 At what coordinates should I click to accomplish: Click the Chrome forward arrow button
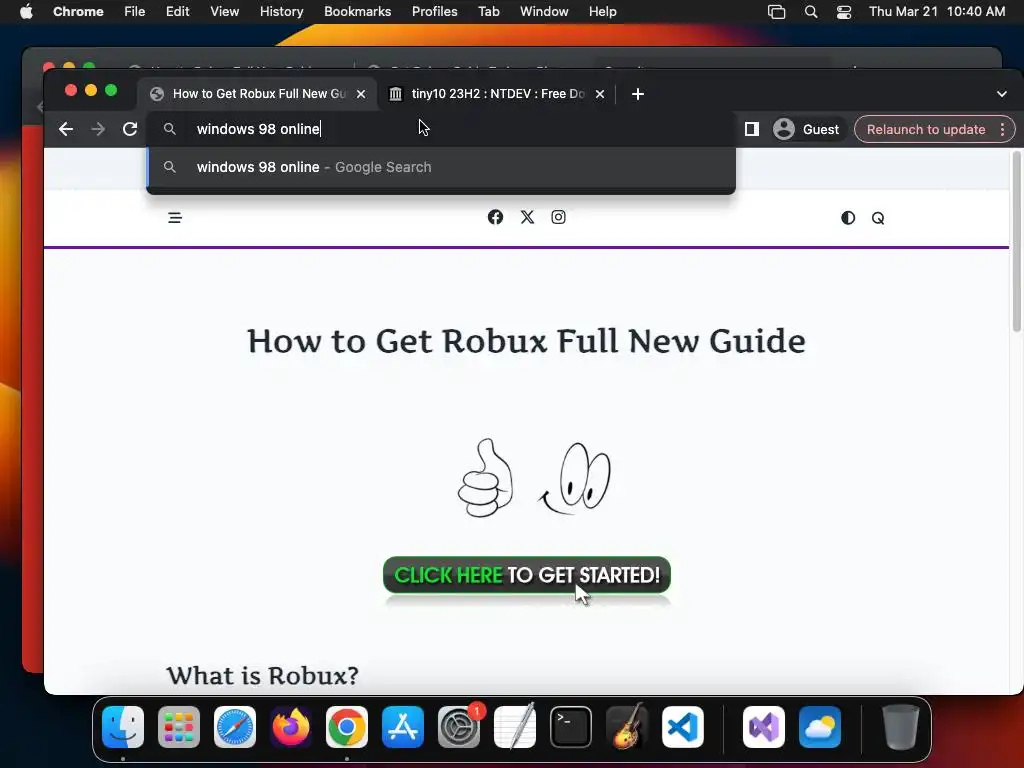(98, 129)
